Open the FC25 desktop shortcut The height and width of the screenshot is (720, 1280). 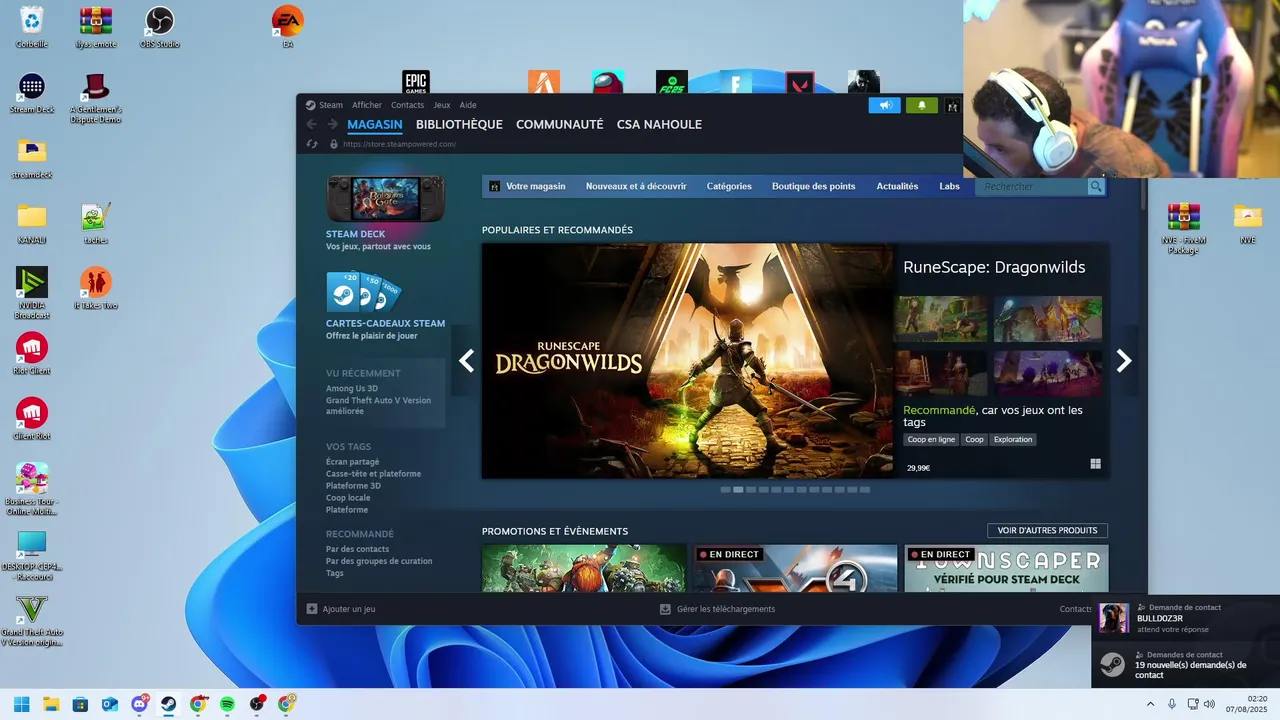point(672,82)
